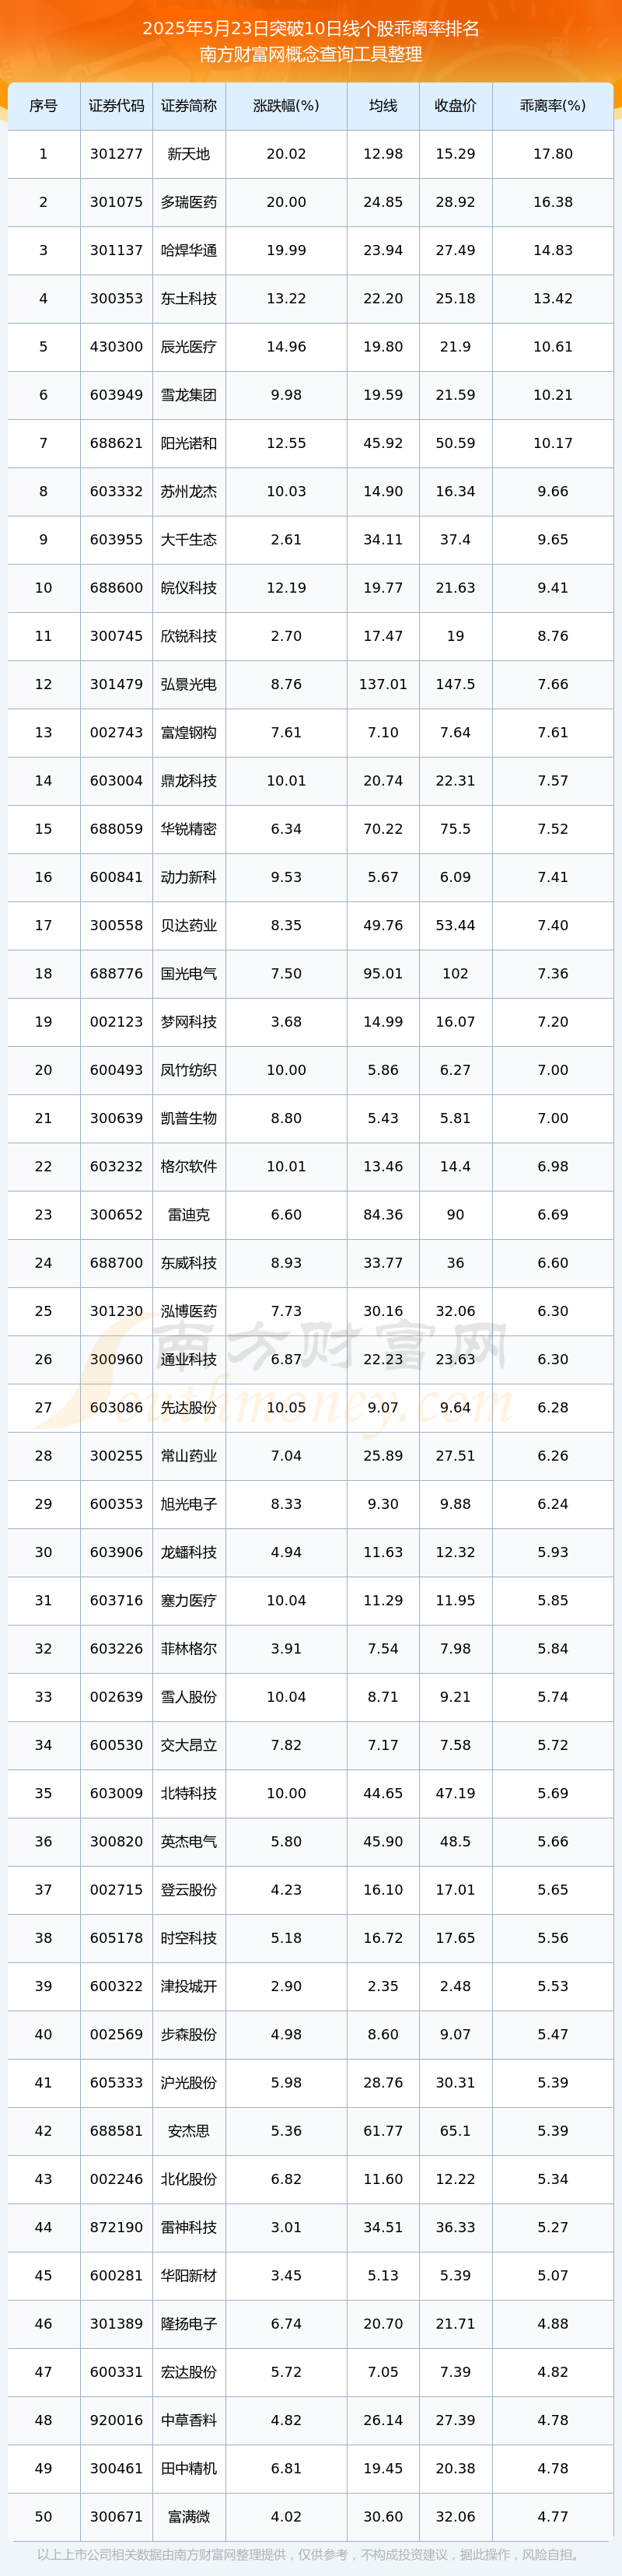The height and width of the screenshot is (2576, 622).
Task: Select stock code 301137
Action: point(116,250)
